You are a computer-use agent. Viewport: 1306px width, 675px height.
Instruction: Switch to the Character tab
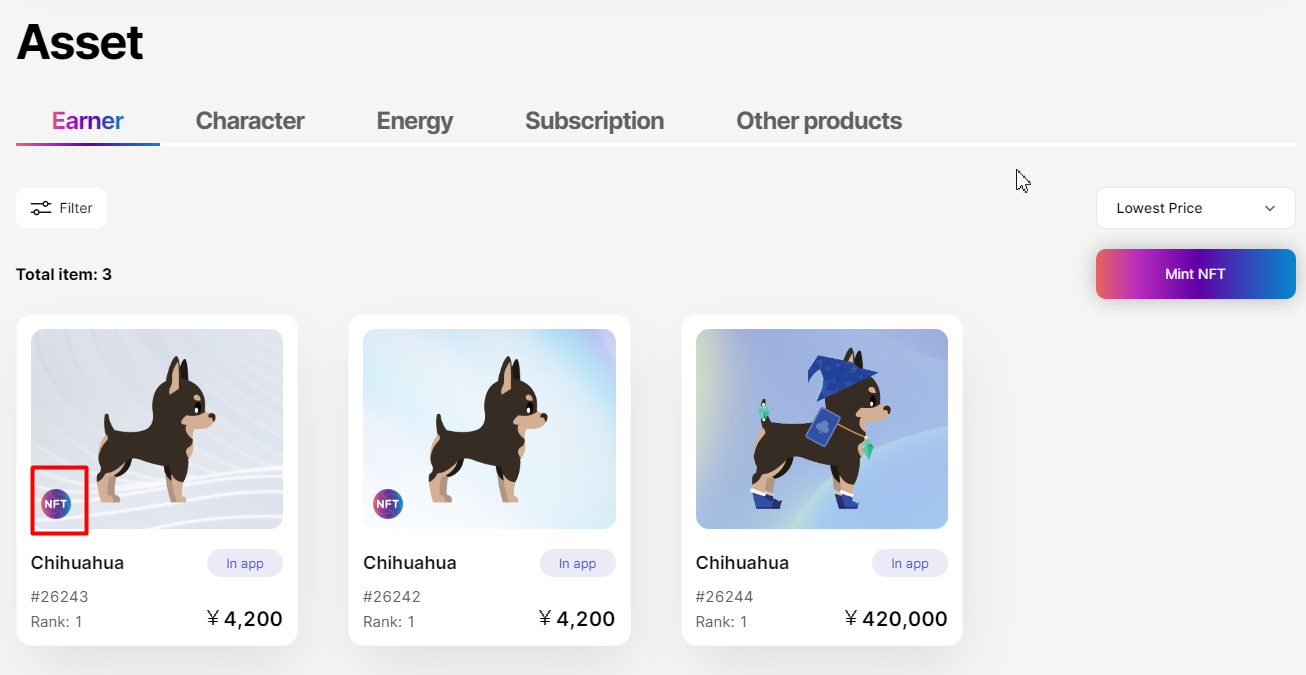250,121
